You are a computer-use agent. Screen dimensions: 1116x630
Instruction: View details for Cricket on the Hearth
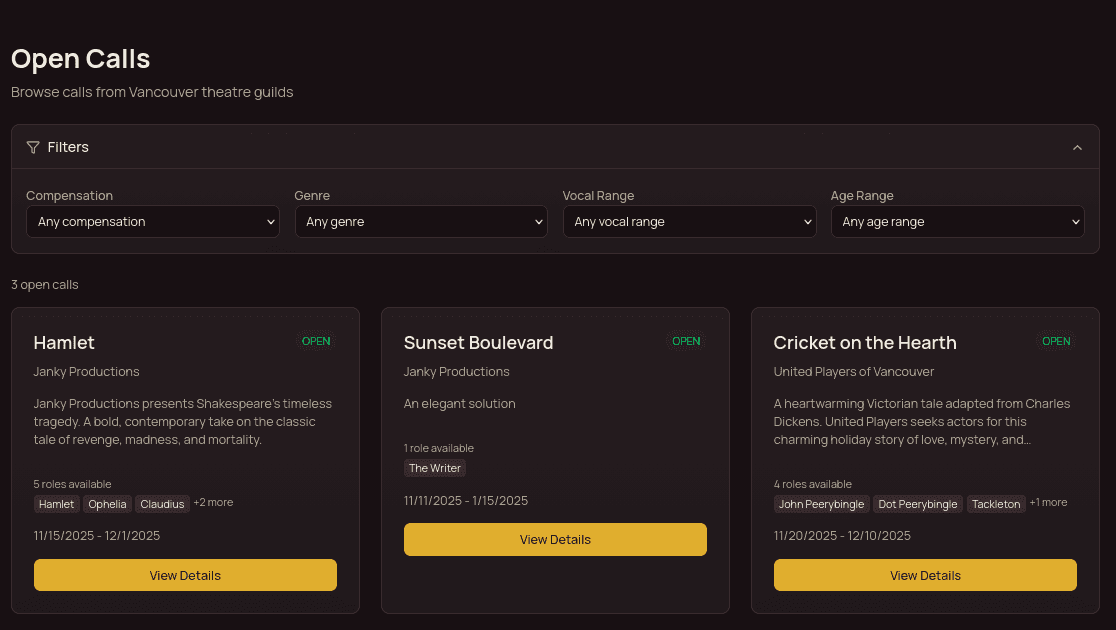tap(925, 575)
